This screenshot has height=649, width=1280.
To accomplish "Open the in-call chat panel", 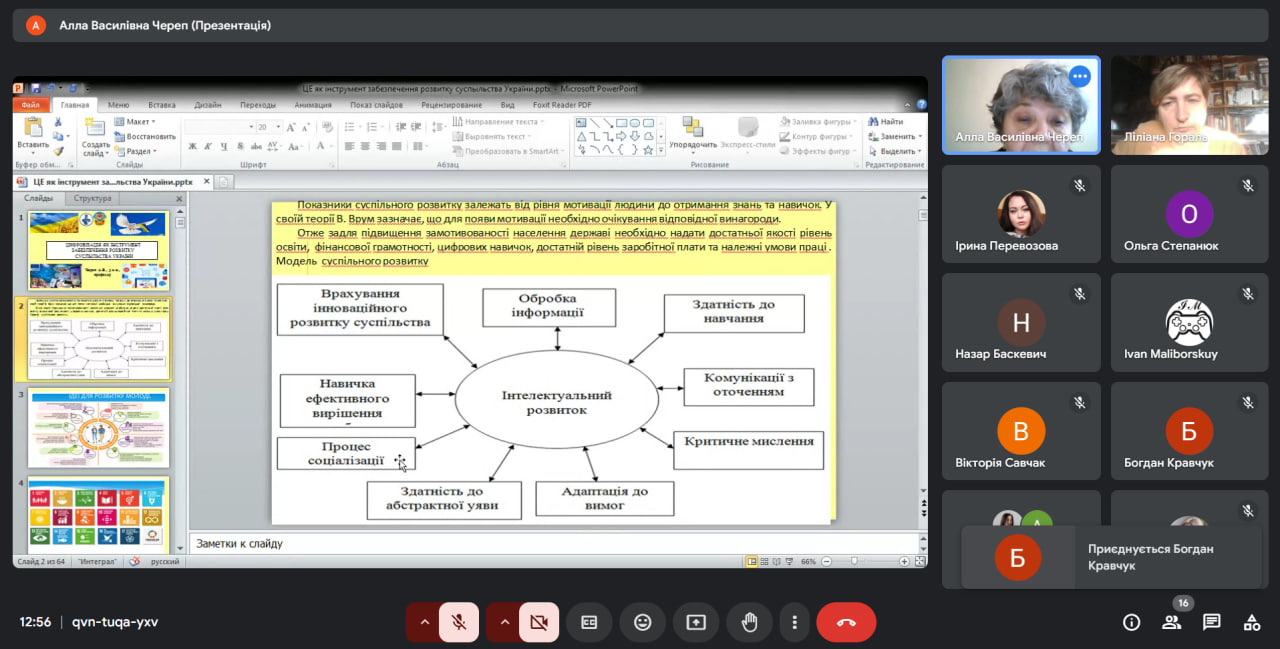I will pos(1211,622).
